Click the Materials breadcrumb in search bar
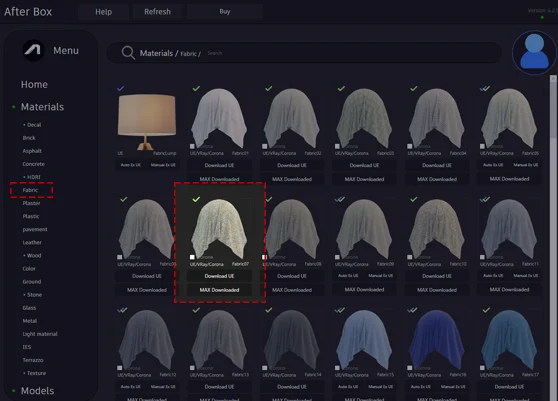The image size is (558, 401). tap(156, 53)
